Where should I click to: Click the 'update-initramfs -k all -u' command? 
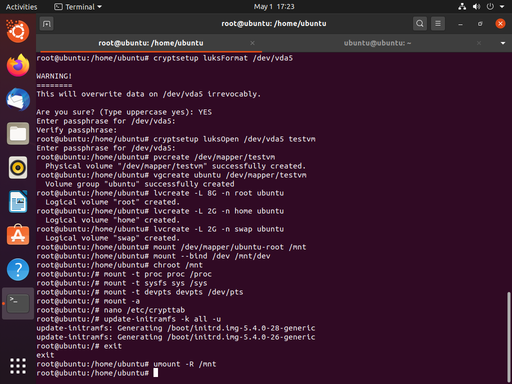[162, 319]
